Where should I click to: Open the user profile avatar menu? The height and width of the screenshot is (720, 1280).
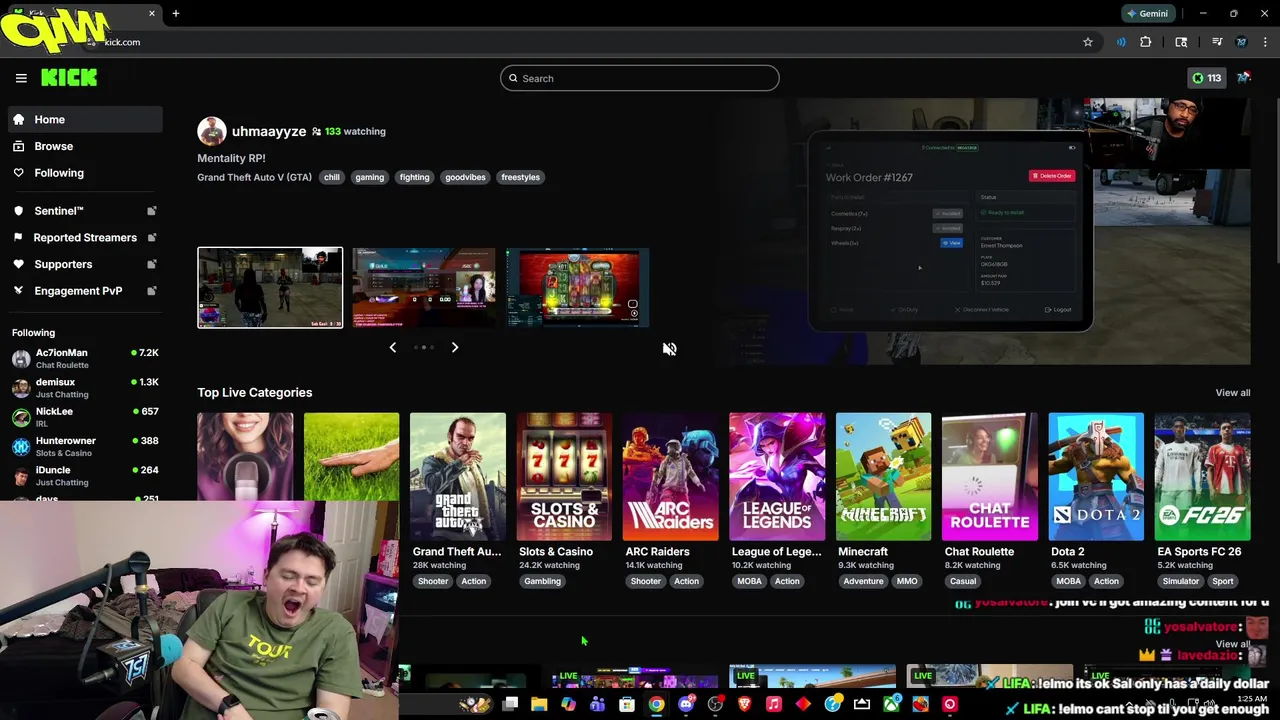1243,78
